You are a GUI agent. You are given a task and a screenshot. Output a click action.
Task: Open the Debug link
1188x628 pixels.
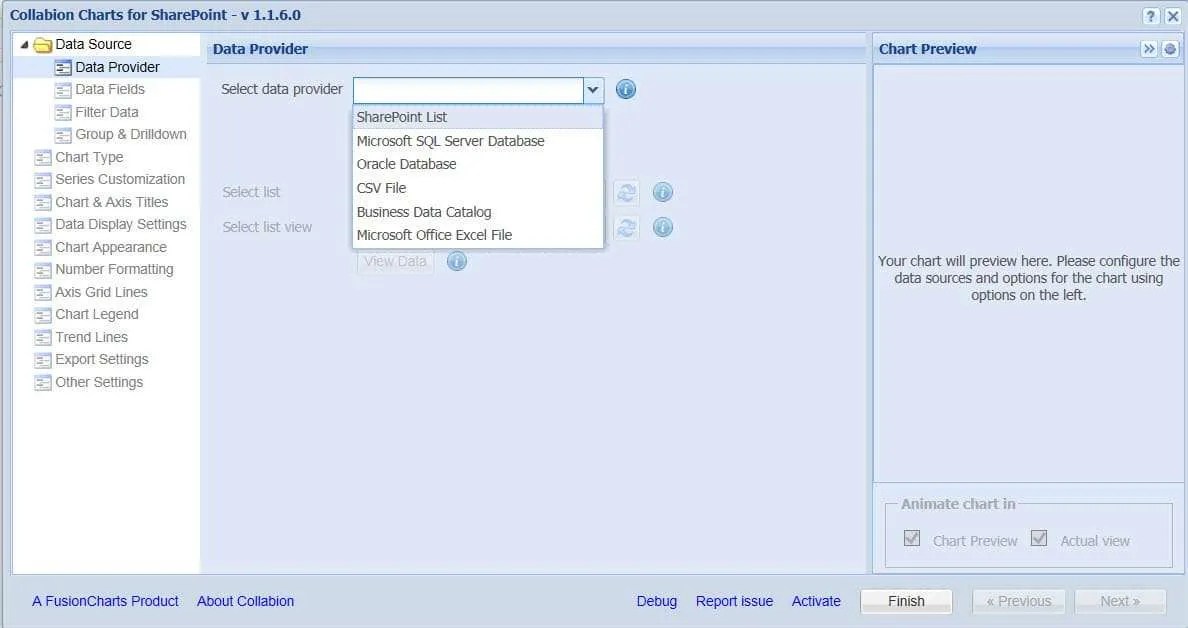coord(657,601)
